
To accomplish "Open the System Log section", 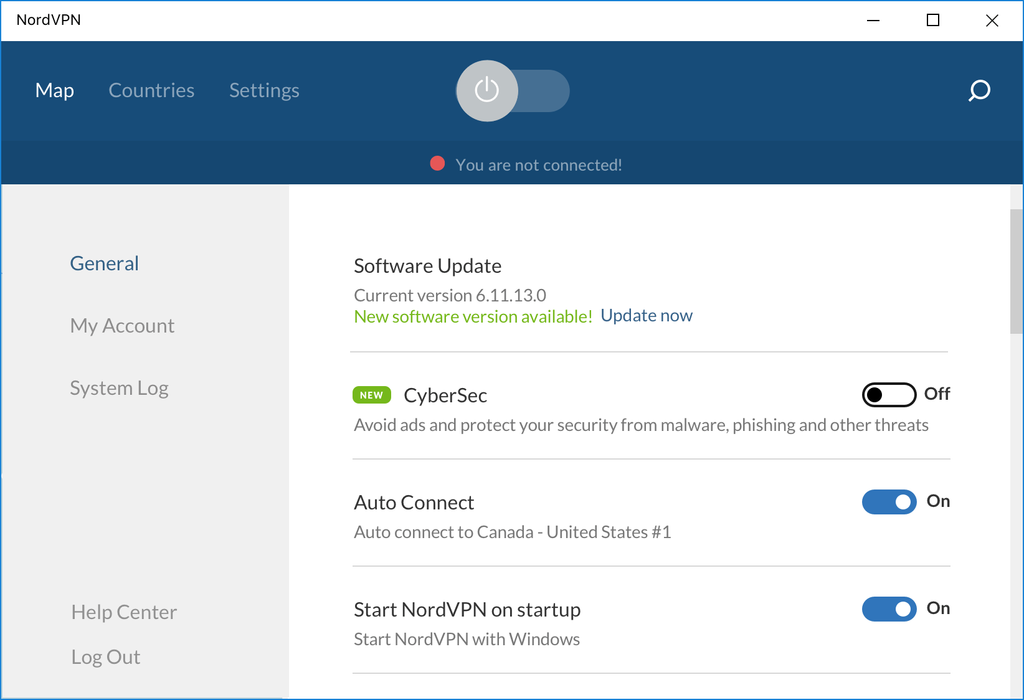I will [x=119, y=387].
